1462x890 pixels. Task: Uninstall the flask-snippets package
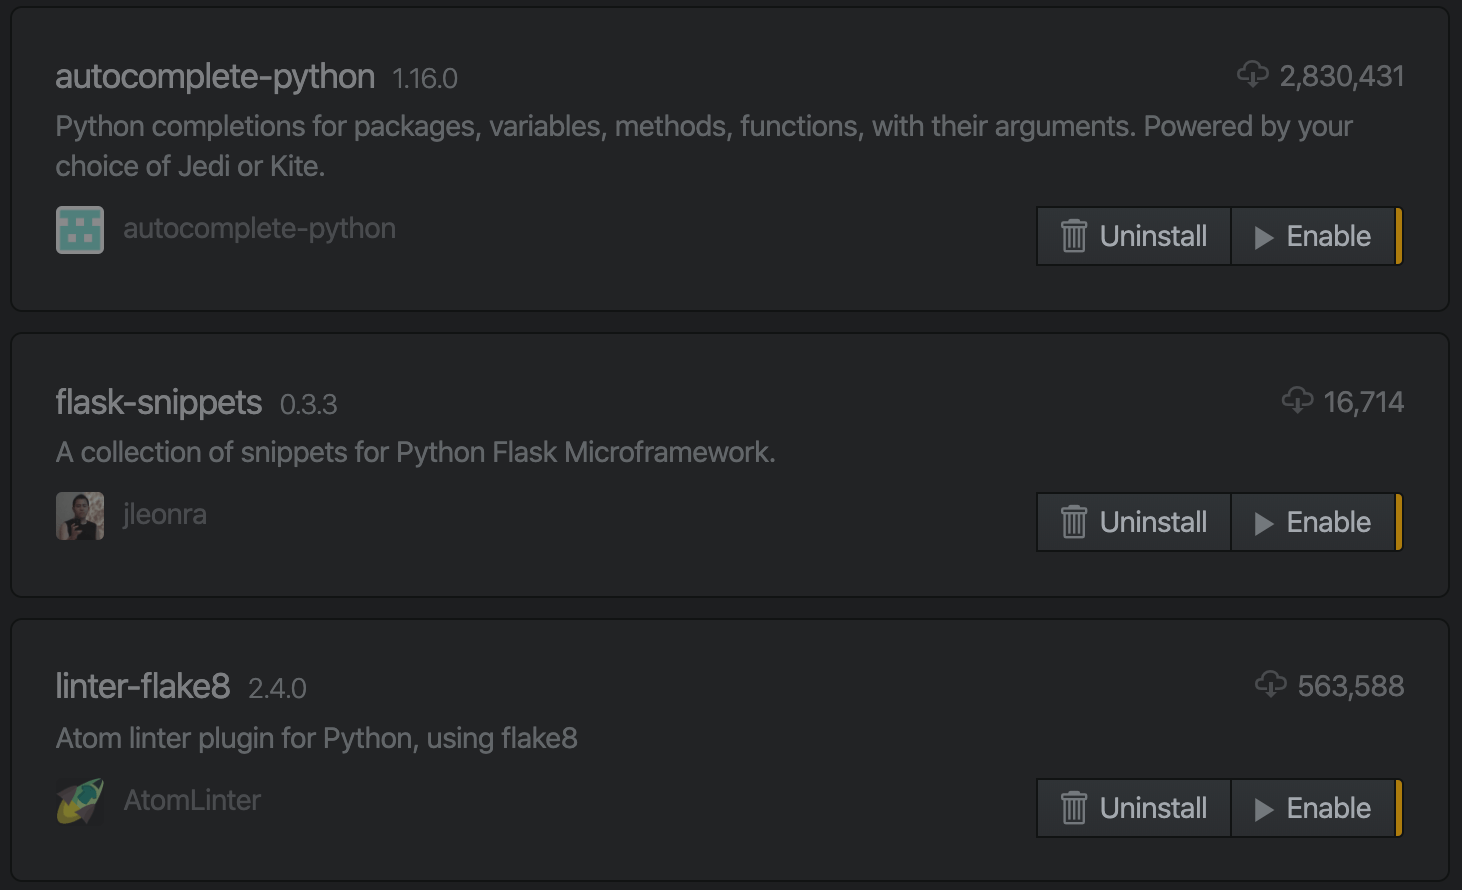point(1134,522)
